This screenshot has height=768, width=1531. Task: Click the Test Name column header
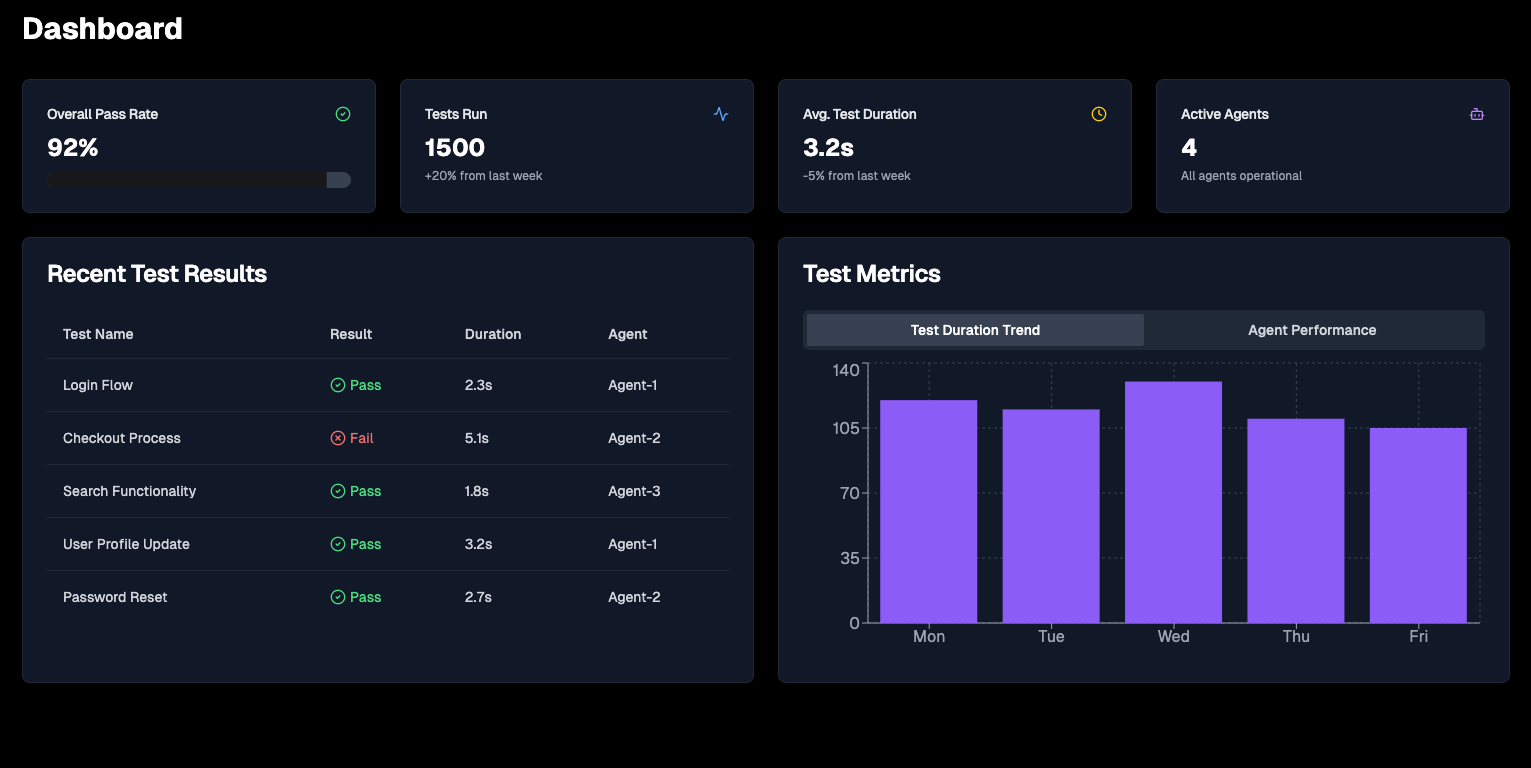(98, 335)
